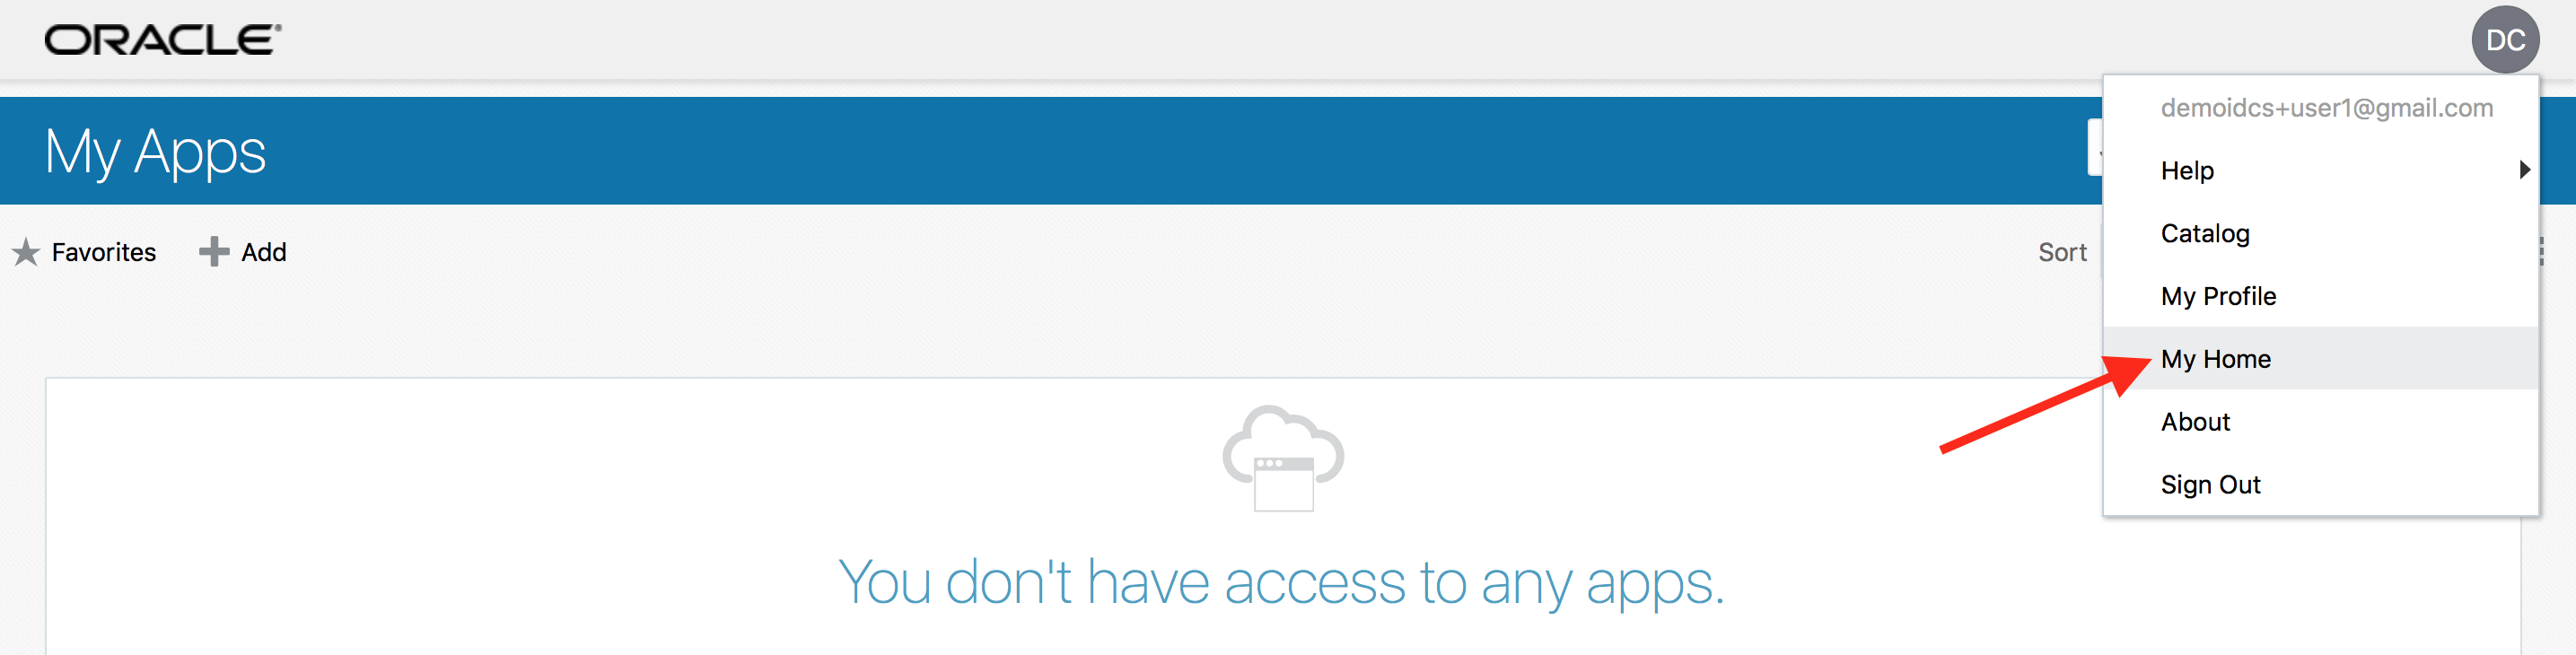This screenshot has width=2576, height=655.
Task: Click the demoidcs+user1@gmail.com account label
Action: point(2326,108)
